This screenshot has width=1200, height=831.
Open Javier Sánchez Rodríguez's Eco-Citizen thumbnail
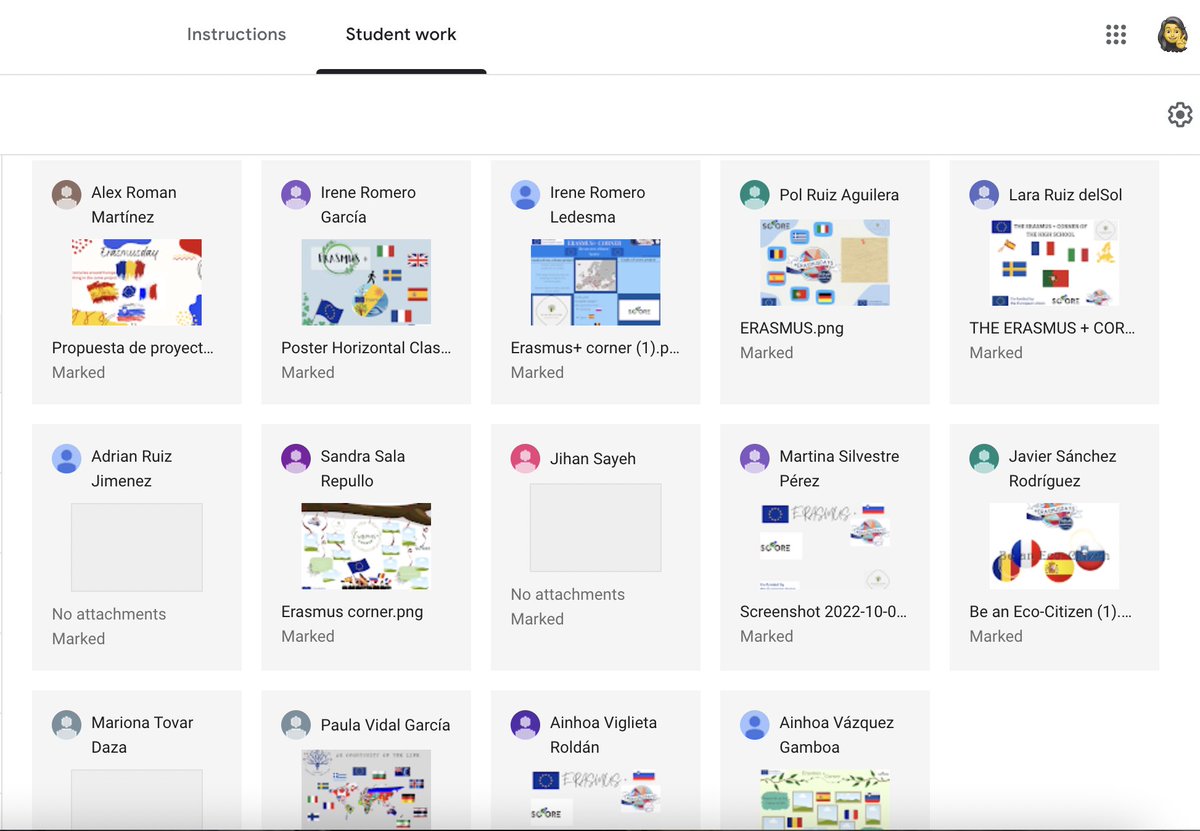coord(1054,546)
